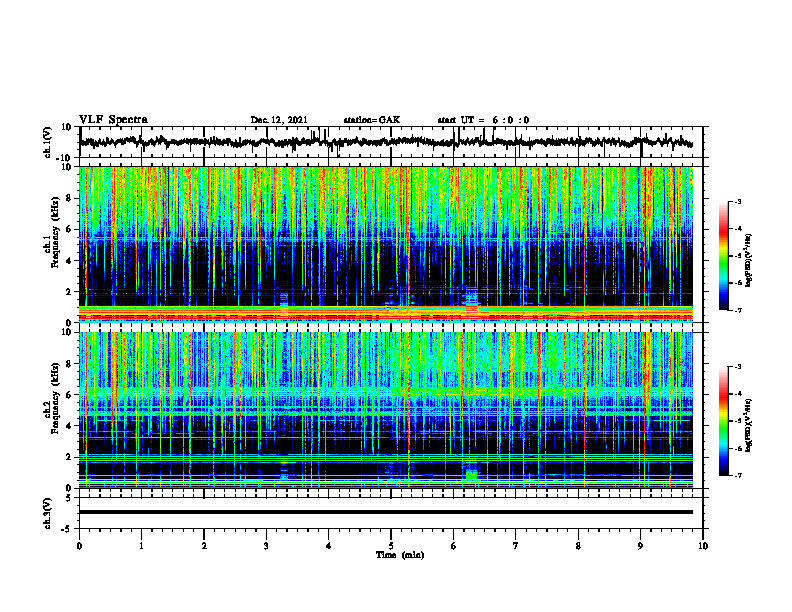Click the time axis tick label "7"
This screenshot has height=612, width=792.
pyautogui.click(x=516, y=546)
